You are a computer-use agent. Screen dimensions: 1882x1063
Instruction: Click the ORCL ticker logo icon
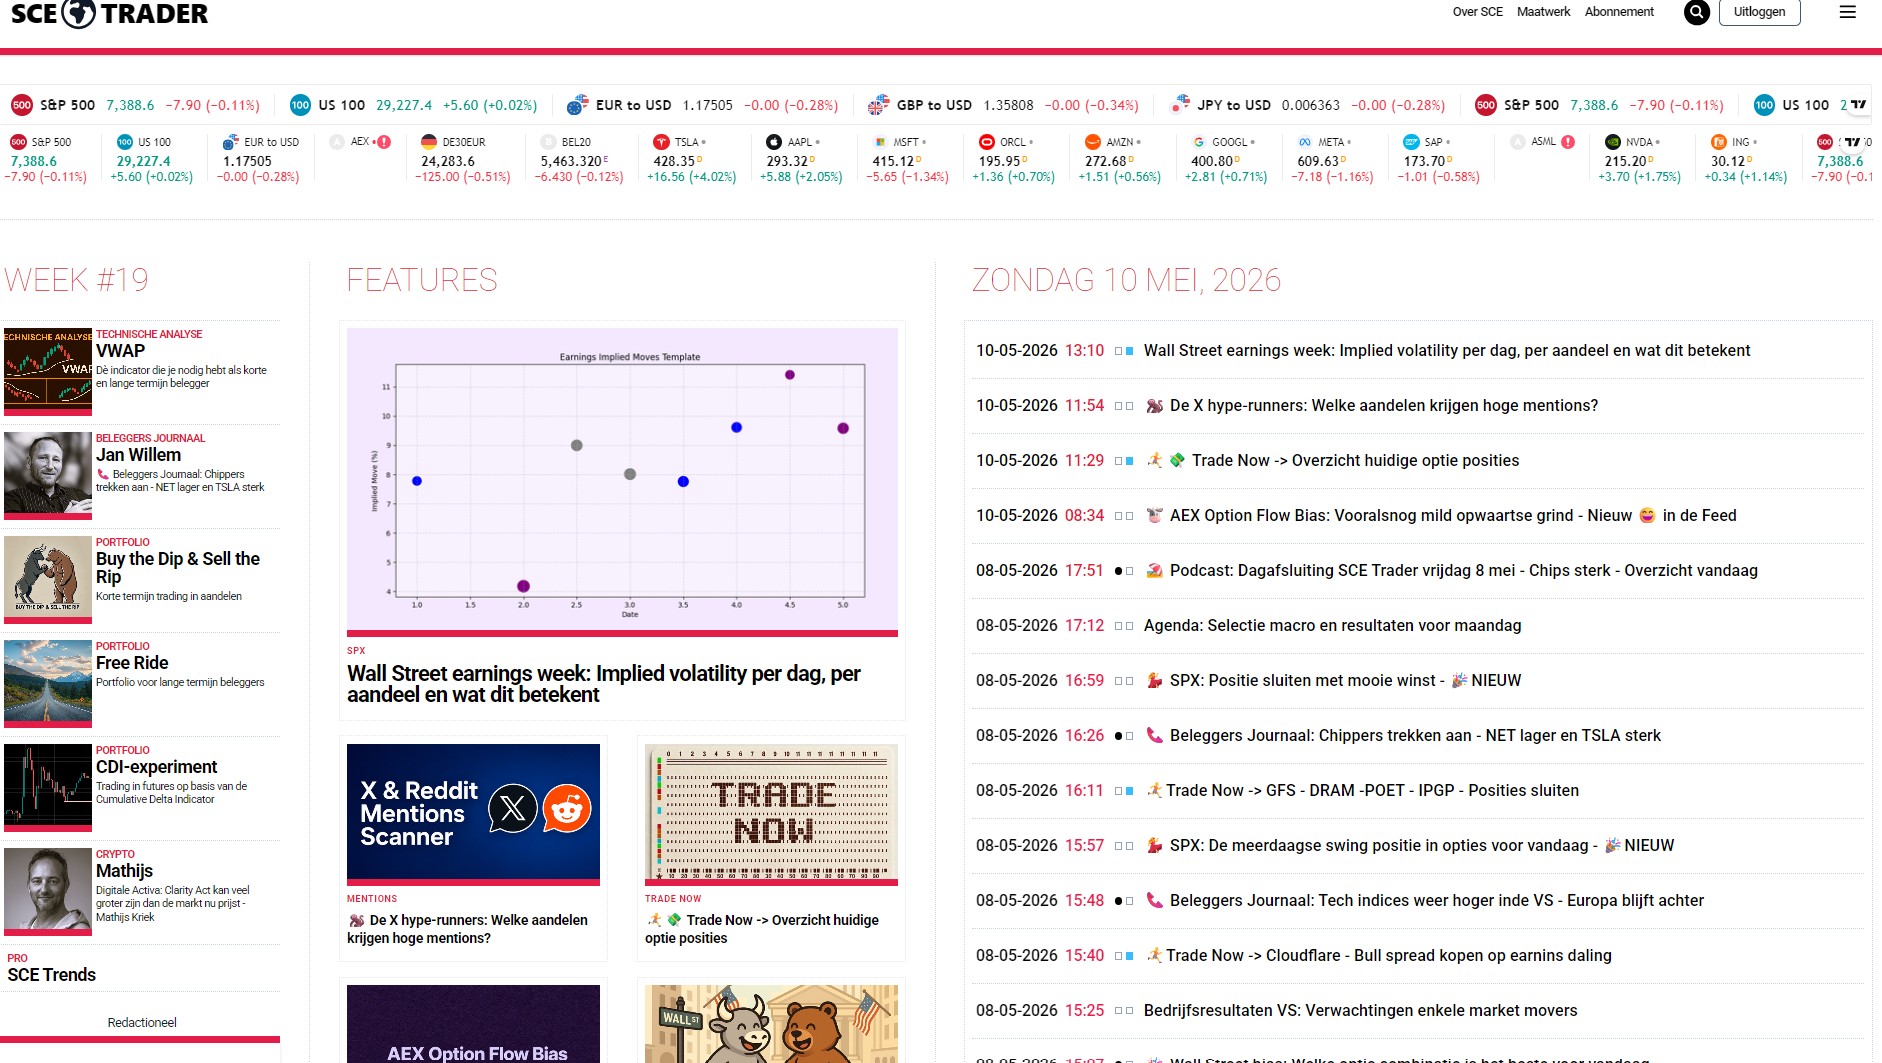tap(987, 142)
